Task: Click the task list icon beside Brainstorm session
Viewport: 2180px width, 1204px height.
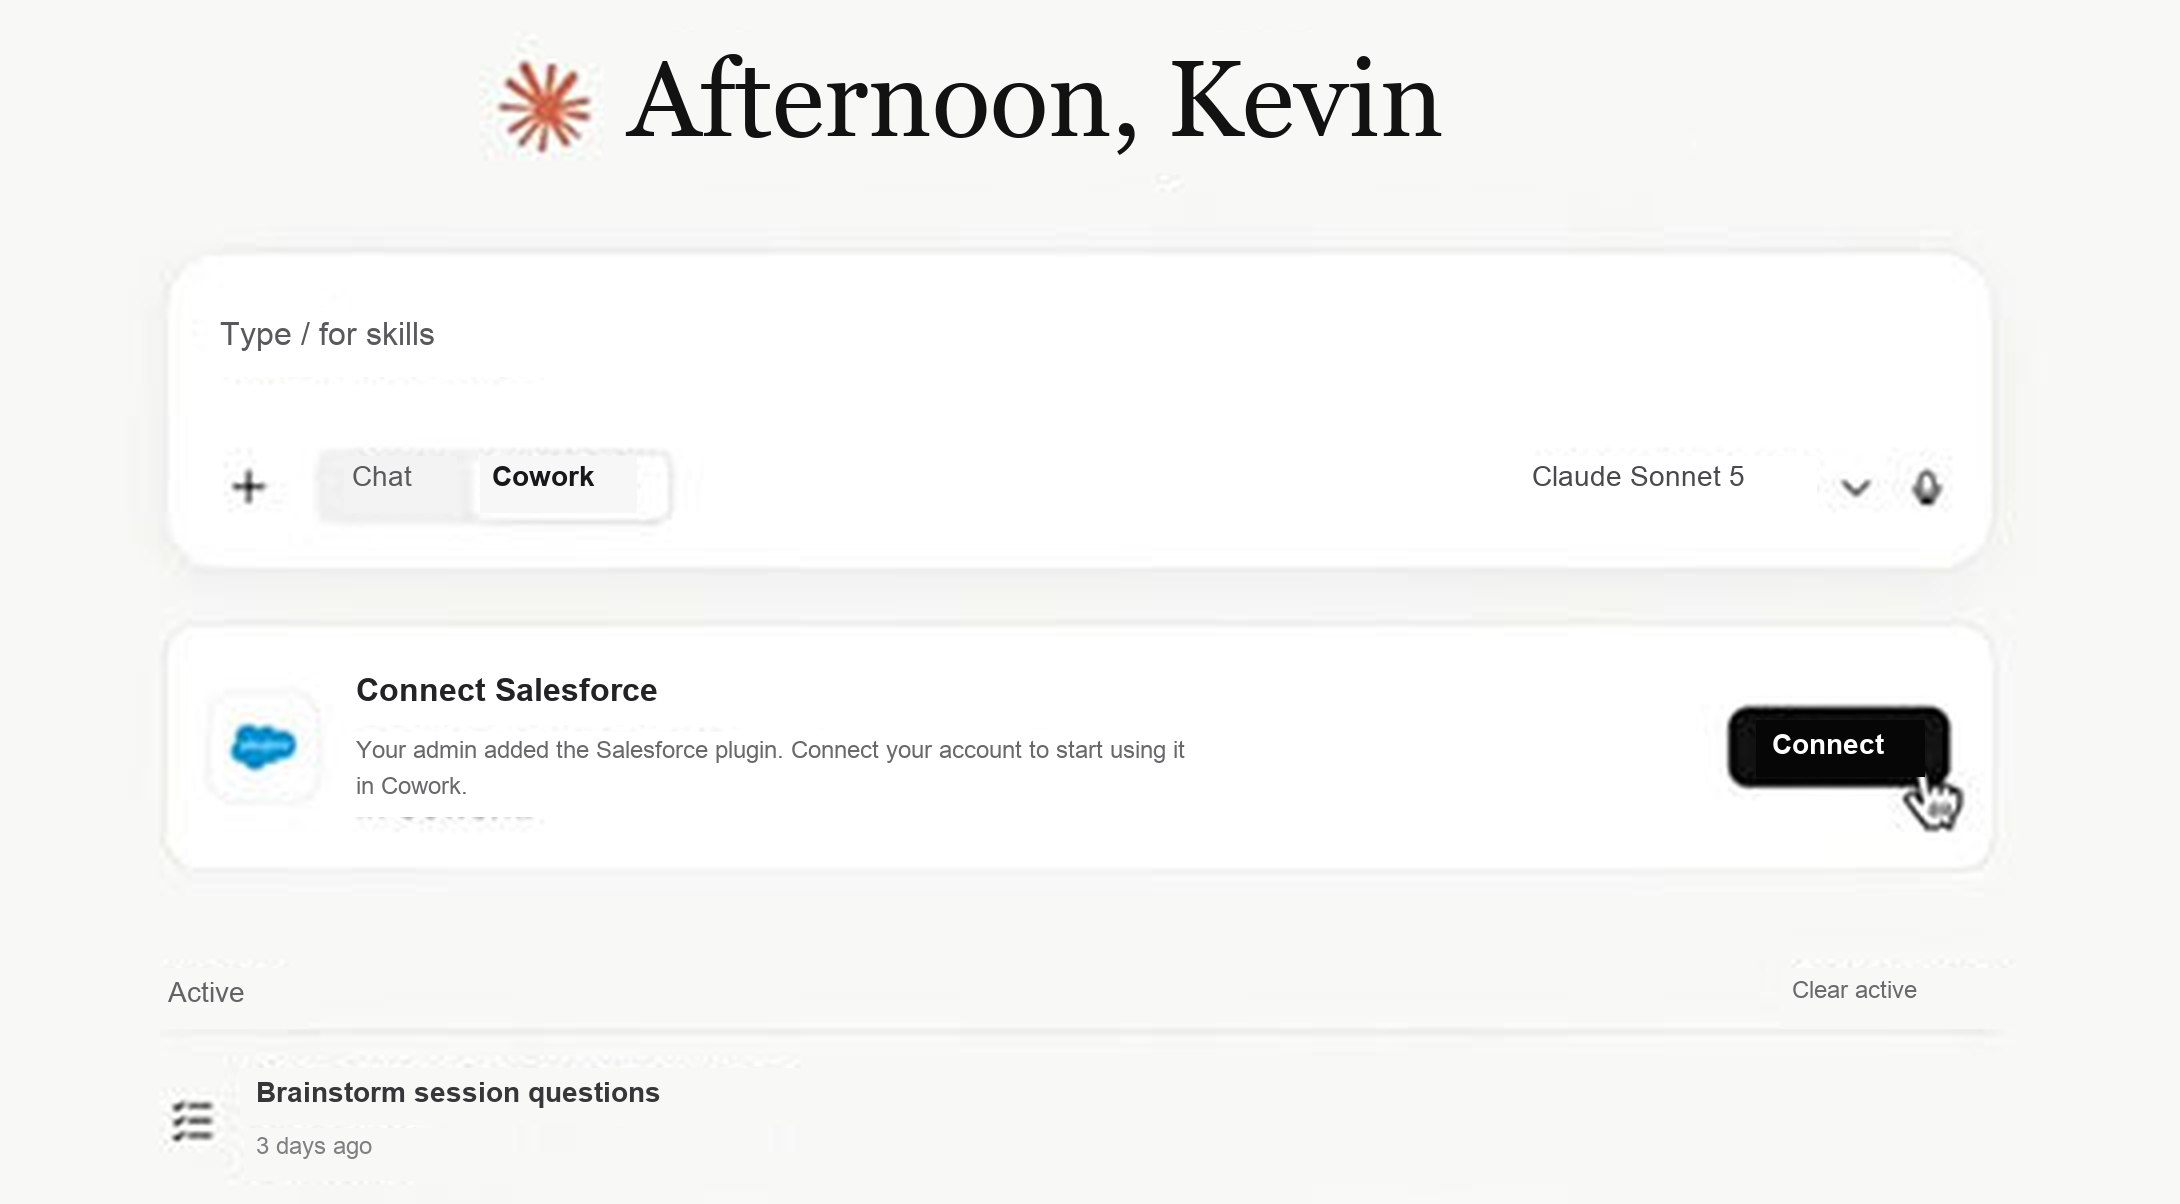Action: pos(192,1121)
